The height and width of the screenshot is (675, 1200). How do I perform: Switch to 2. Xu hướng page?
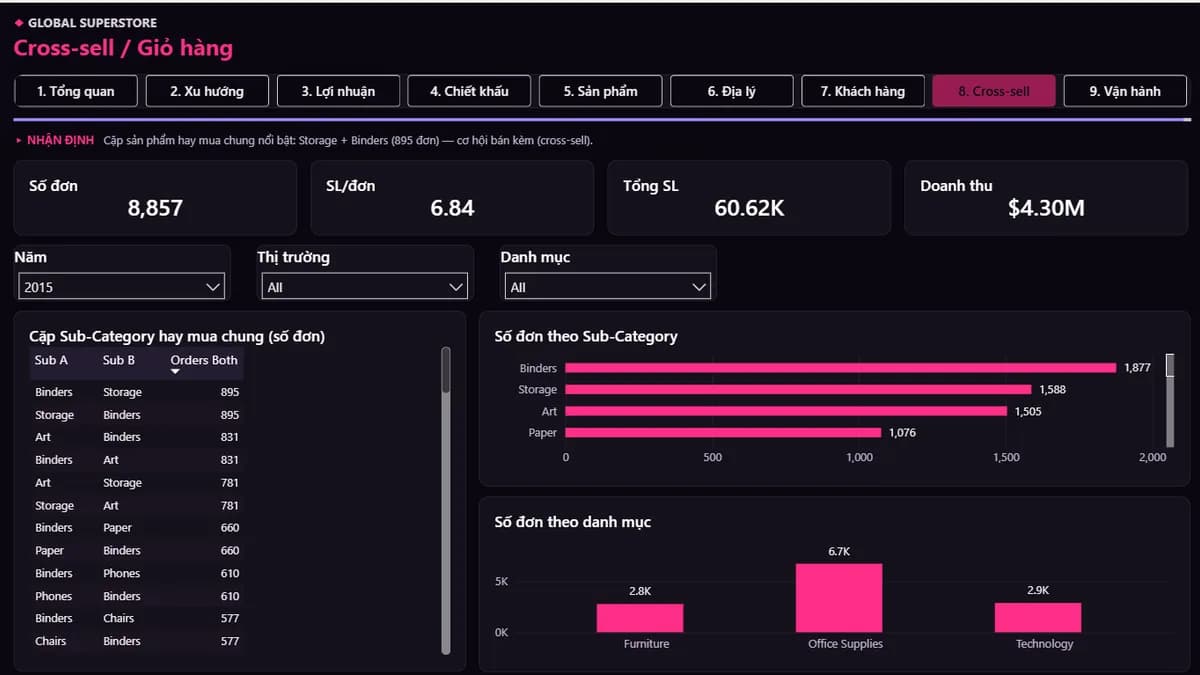207,91
